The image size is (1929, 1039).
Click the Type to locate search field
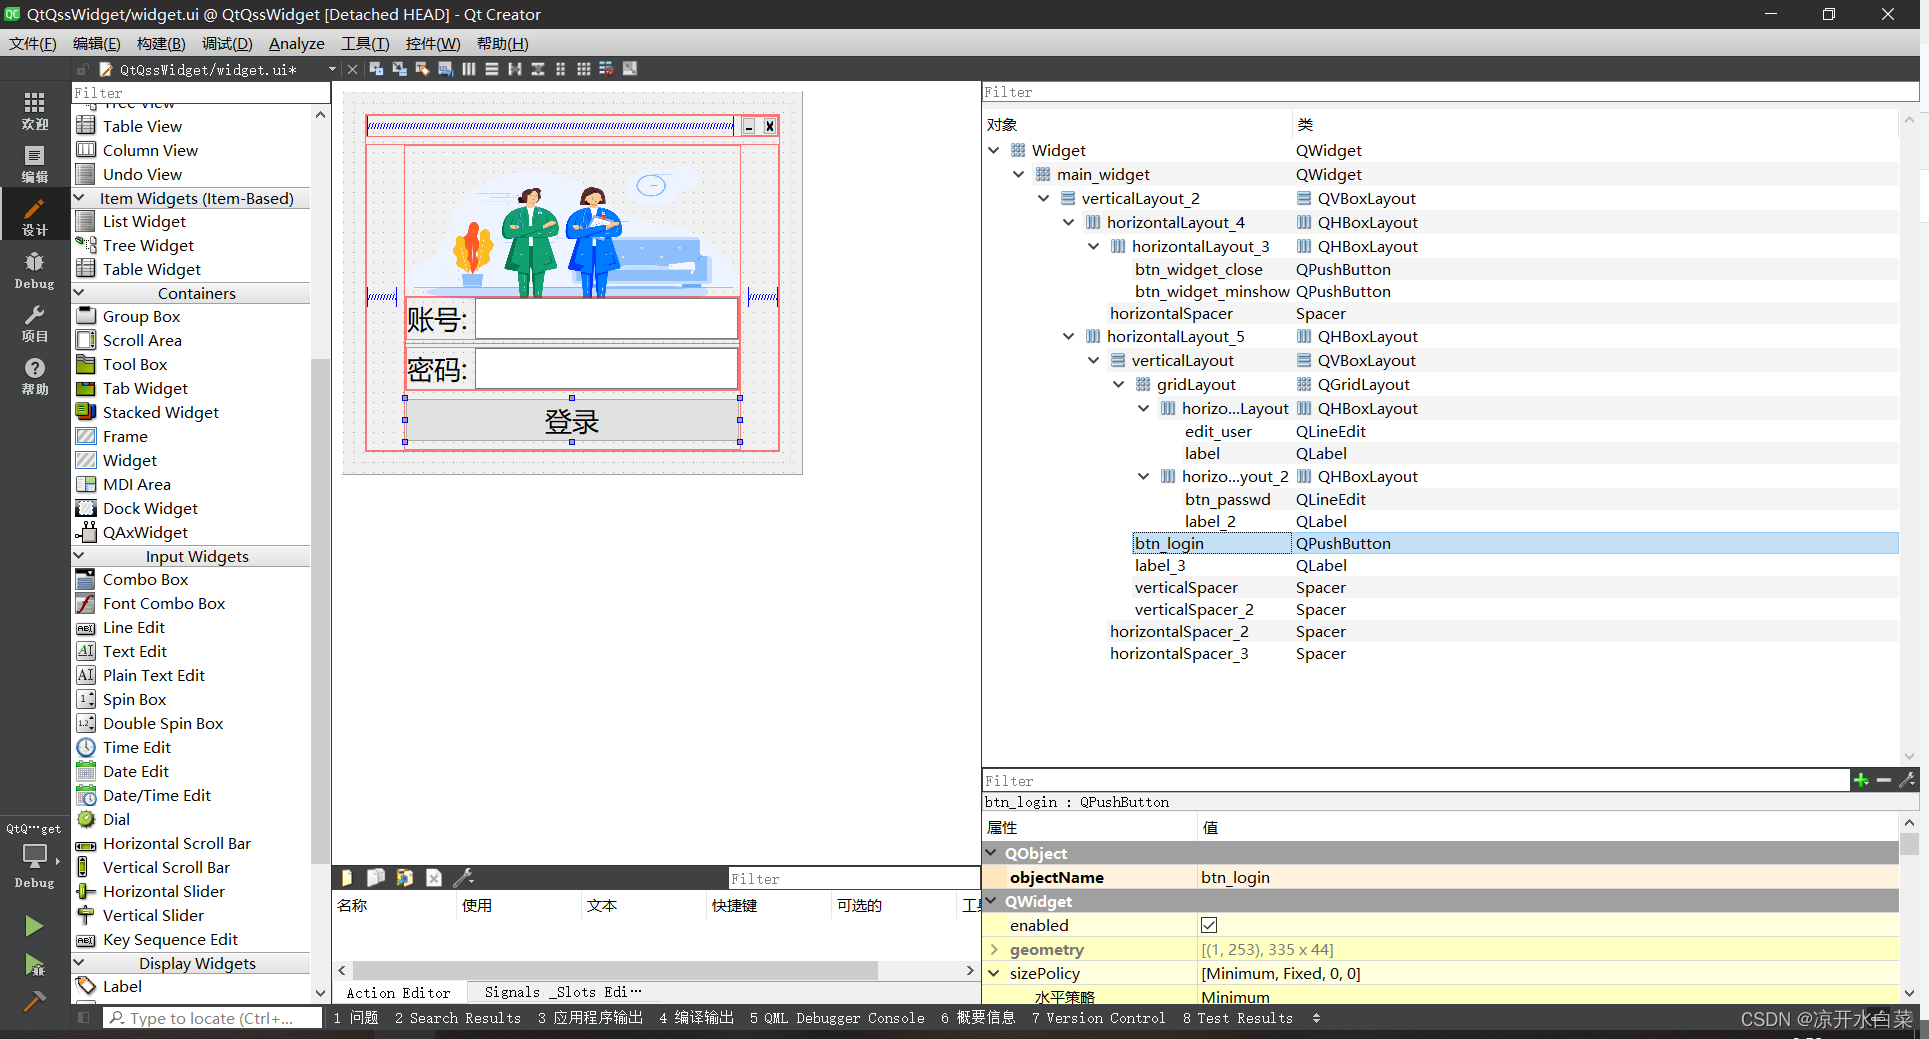(x=212, y=1018)
